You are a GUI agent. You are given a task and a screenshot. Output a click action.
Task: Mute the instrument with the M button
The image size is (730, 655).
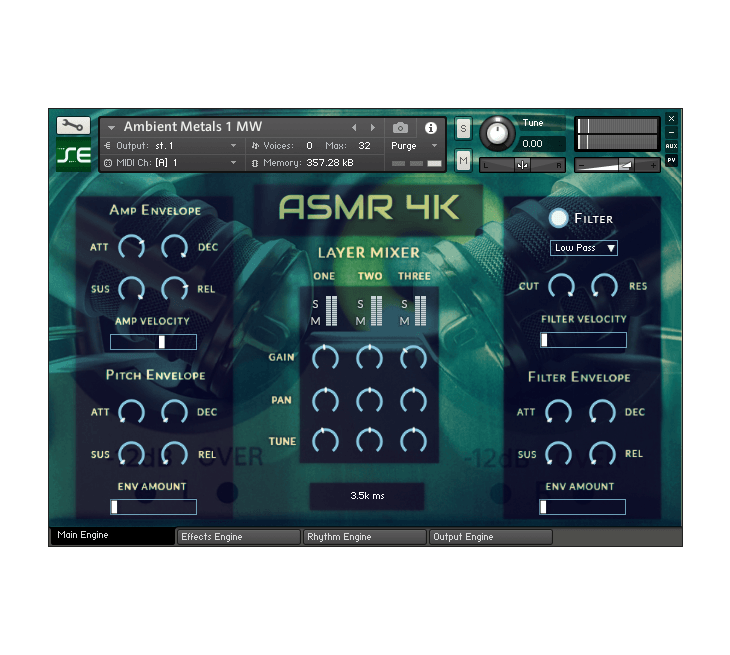[x=463, y=161]
